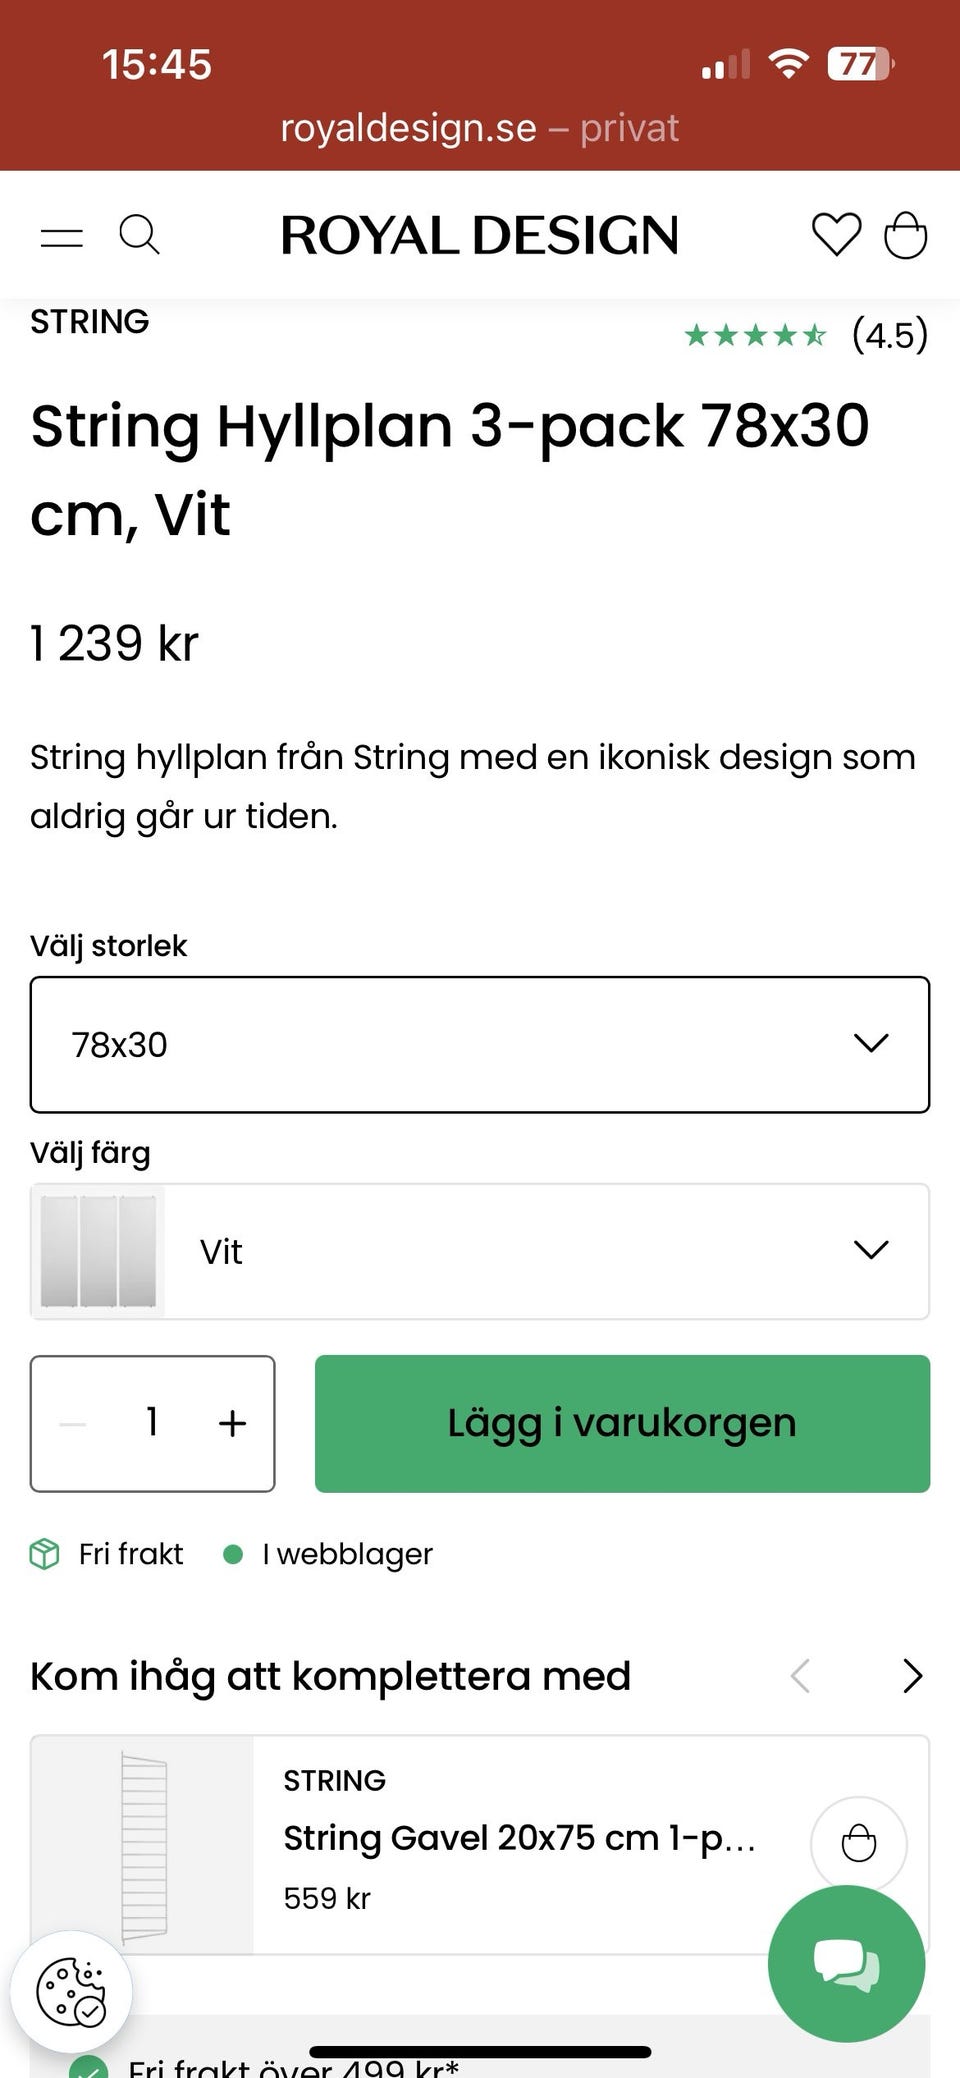Show next recommended product

[x=912, y=1676]
